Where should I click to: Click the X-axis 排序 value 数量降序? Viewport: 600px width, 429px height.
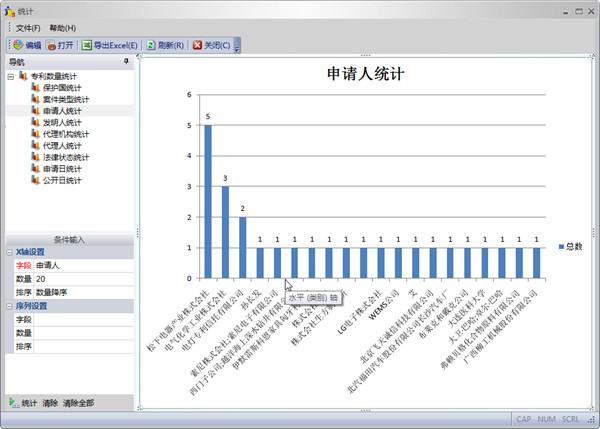click(84, 293)
